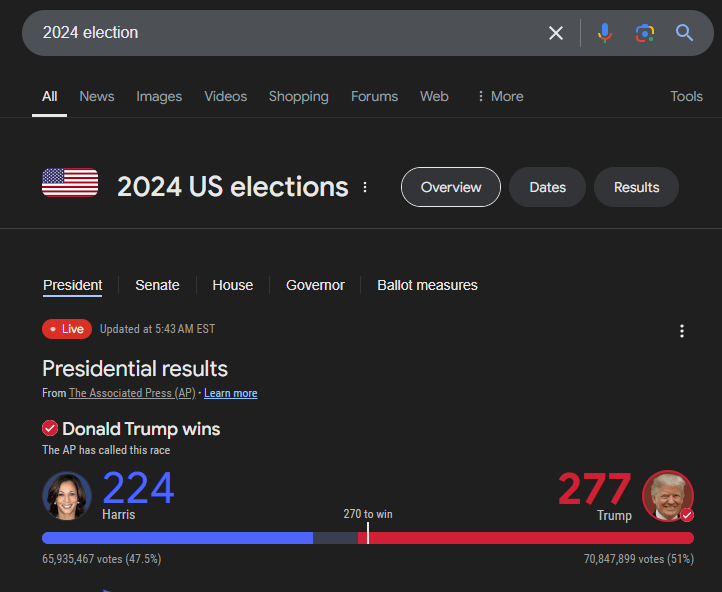
Task: Click the '65,935,467 votes (47.5%)' text
Action: pyautogui.click(x=102, y=559)
